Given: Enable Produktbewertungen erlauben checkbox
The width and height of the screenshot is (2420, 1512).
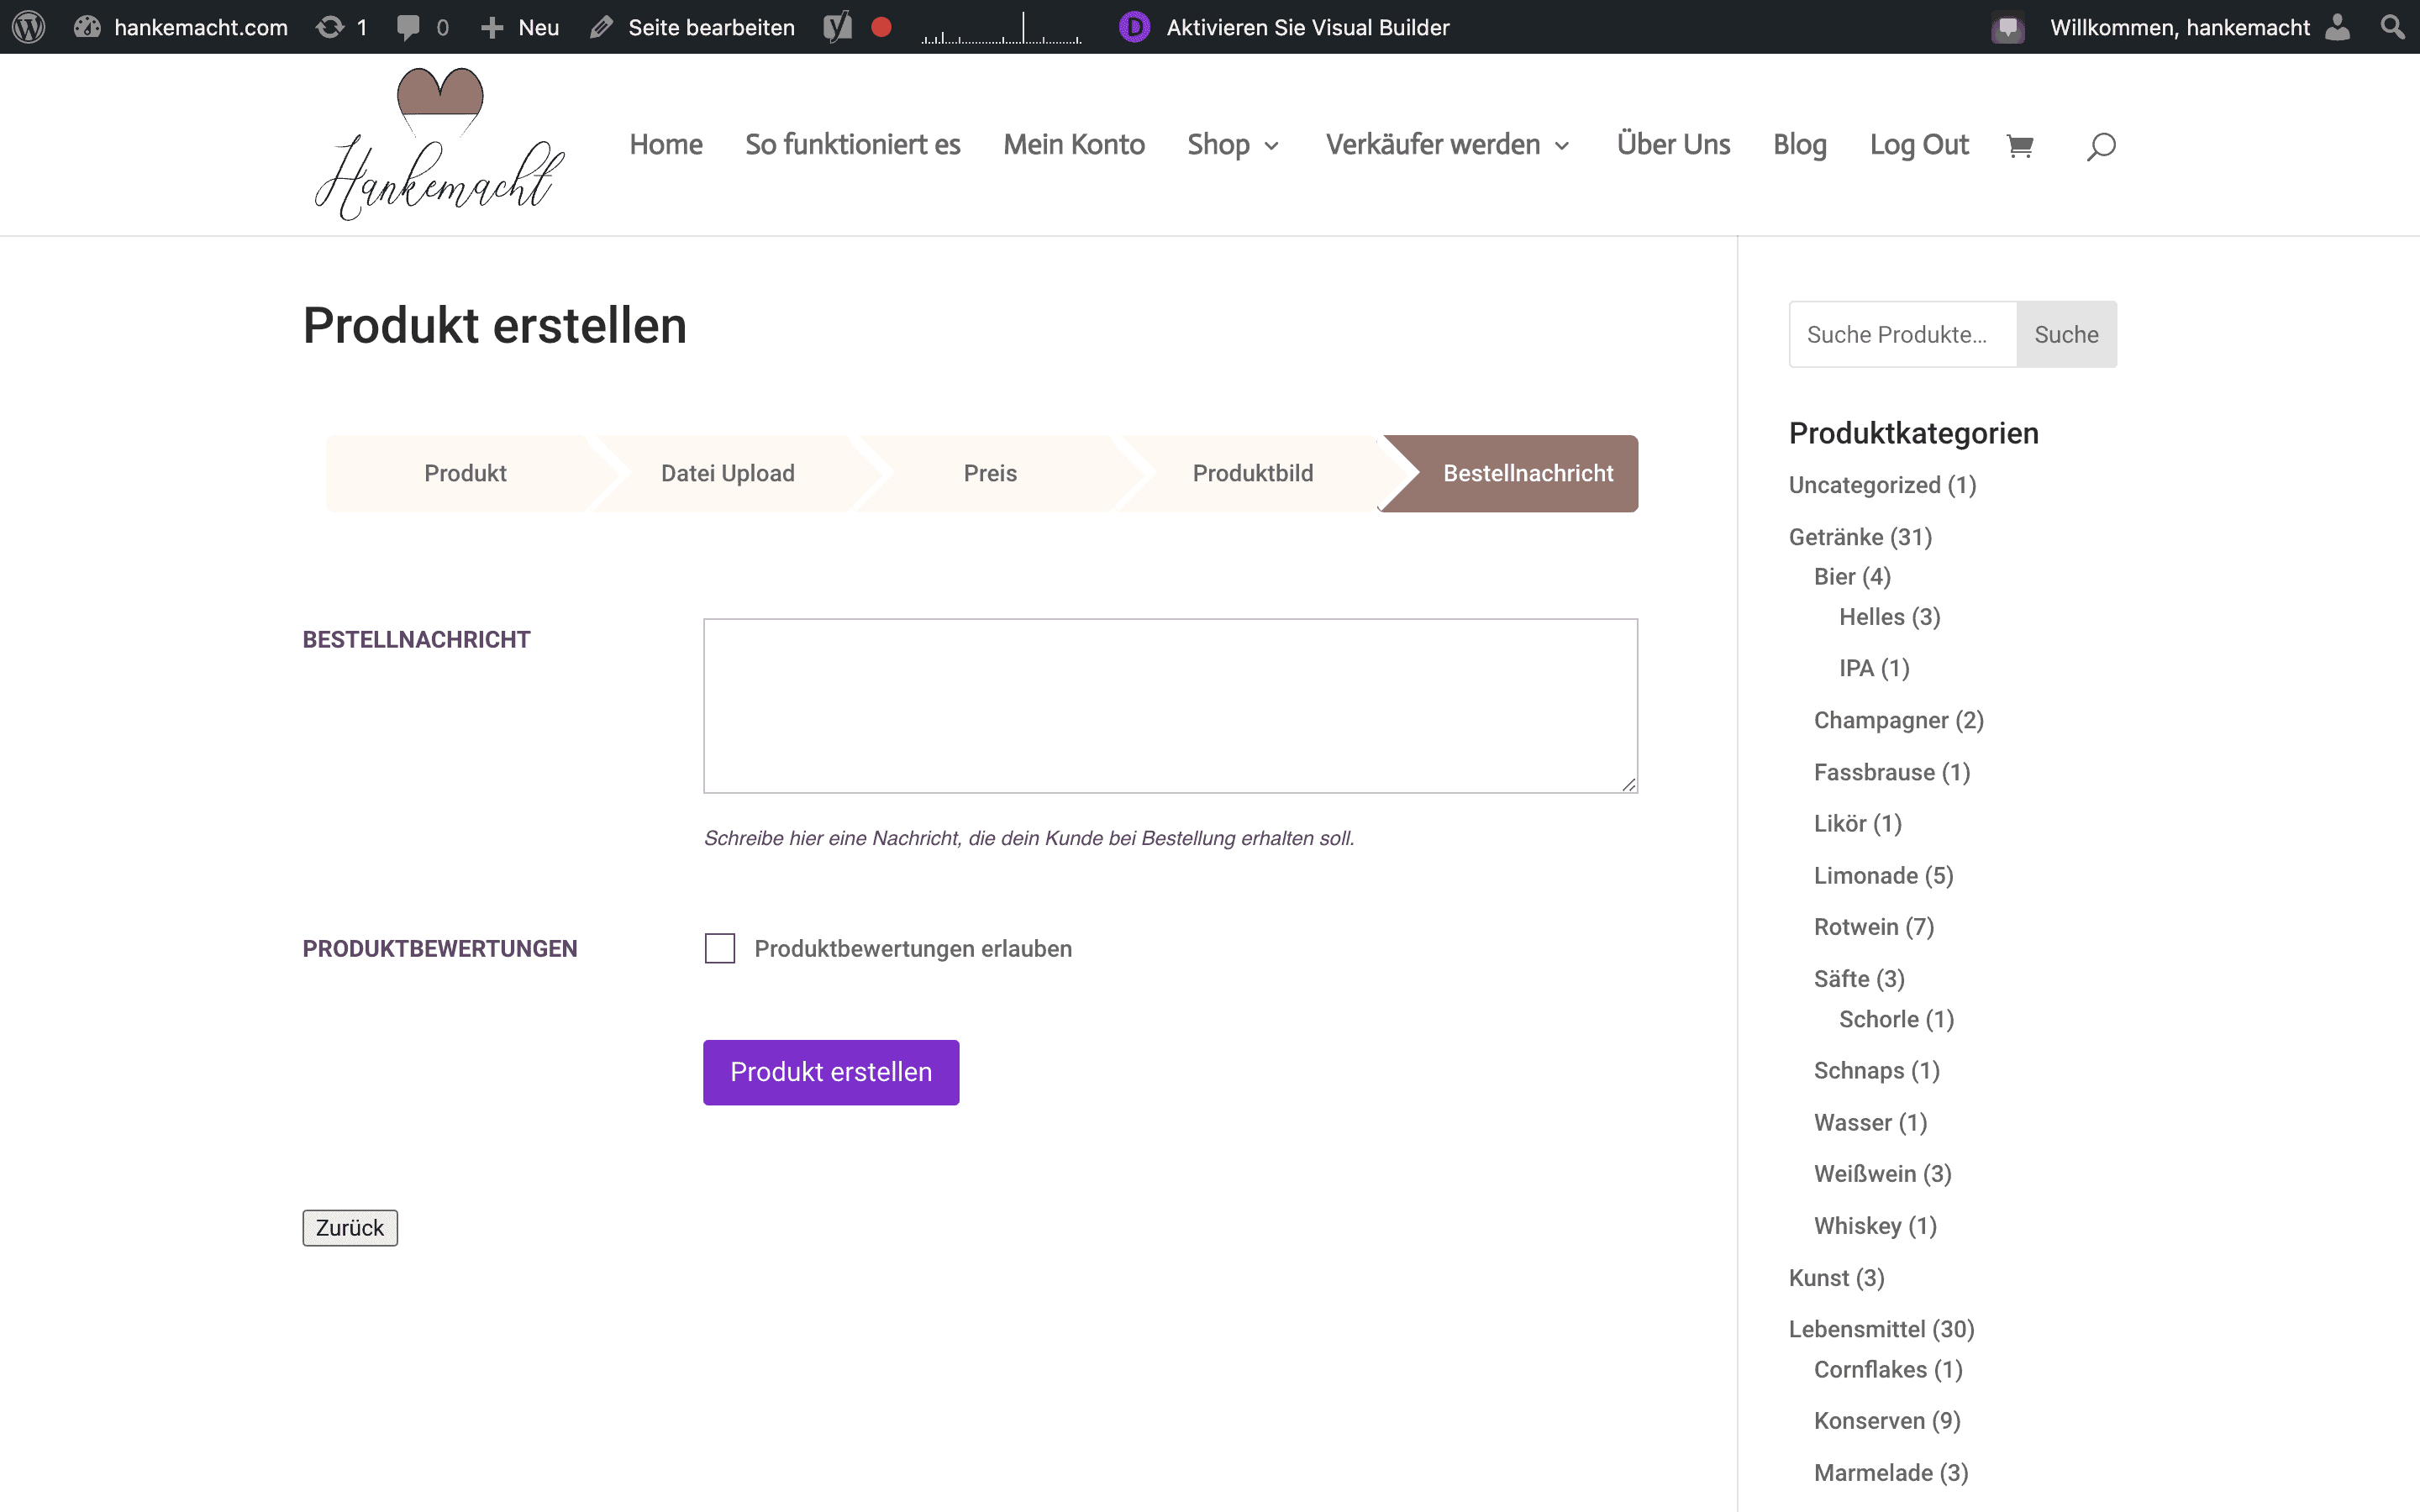Looking at the screenshot, I should point(720,948).
